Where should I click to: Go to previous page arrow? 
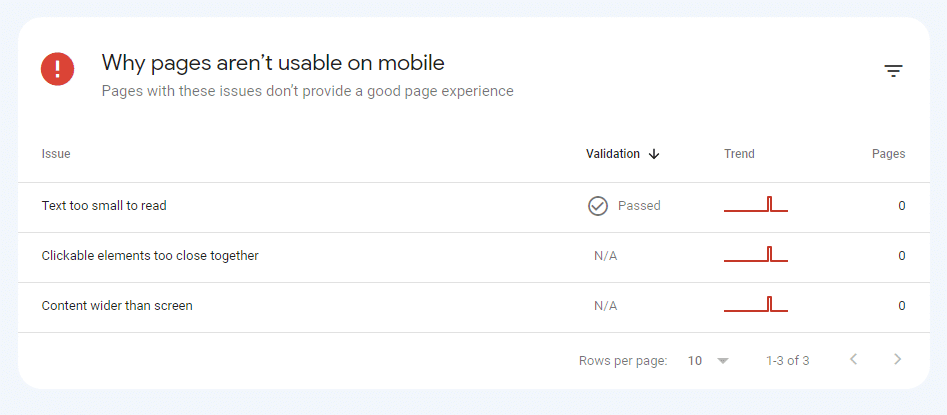[x=853, y=360]
